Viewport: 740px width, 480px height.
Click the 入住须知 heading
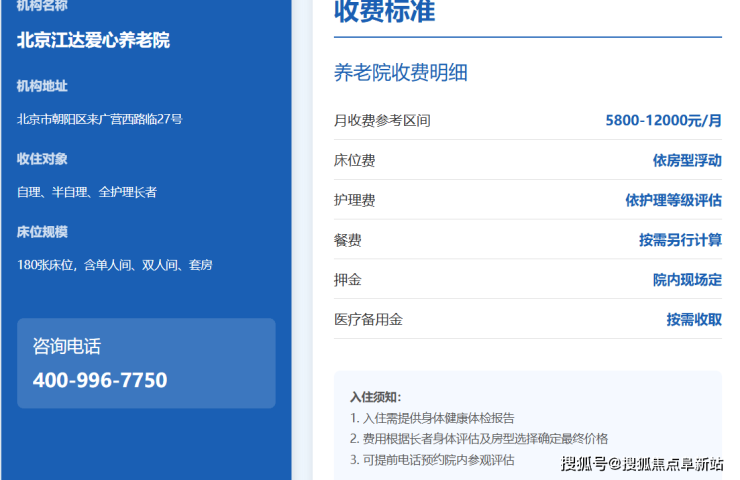click(x=376, y=397)
